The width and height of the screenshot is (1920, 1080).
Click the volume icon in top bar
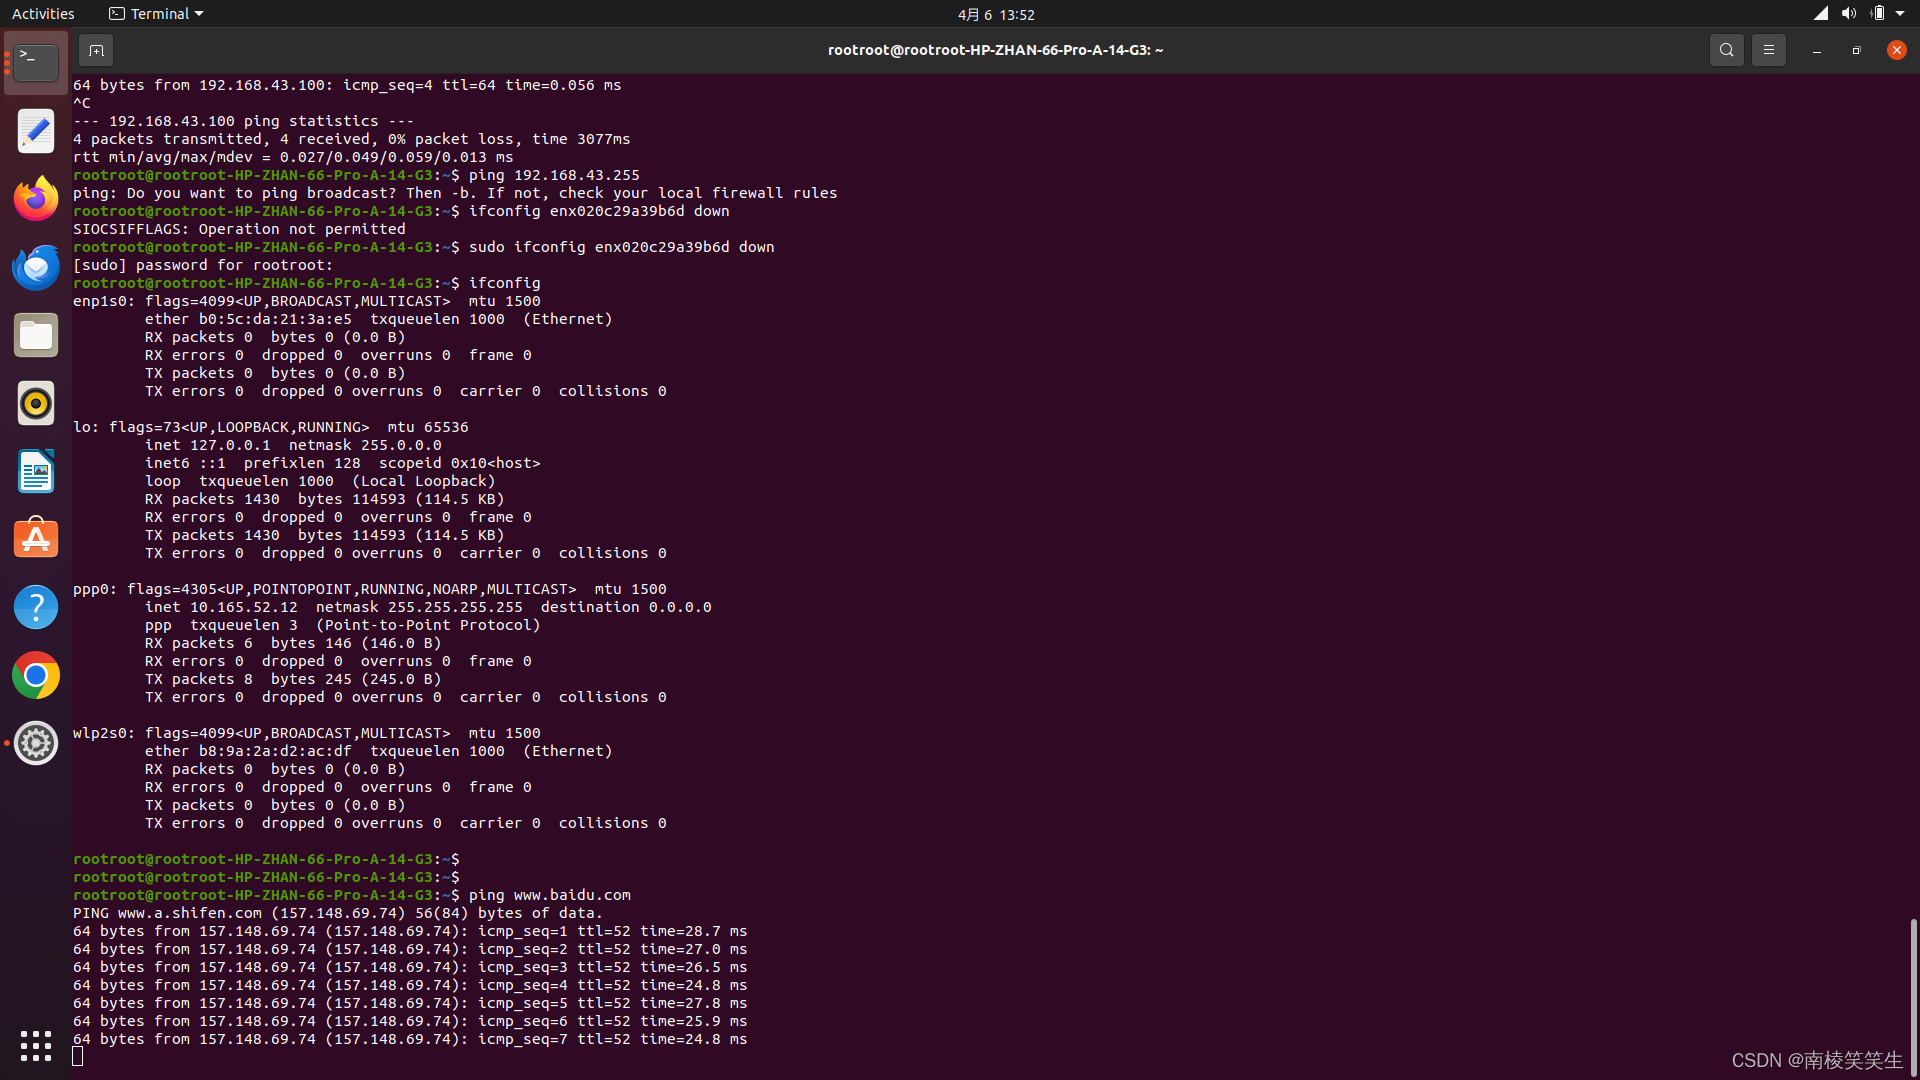coord(1848,14)
